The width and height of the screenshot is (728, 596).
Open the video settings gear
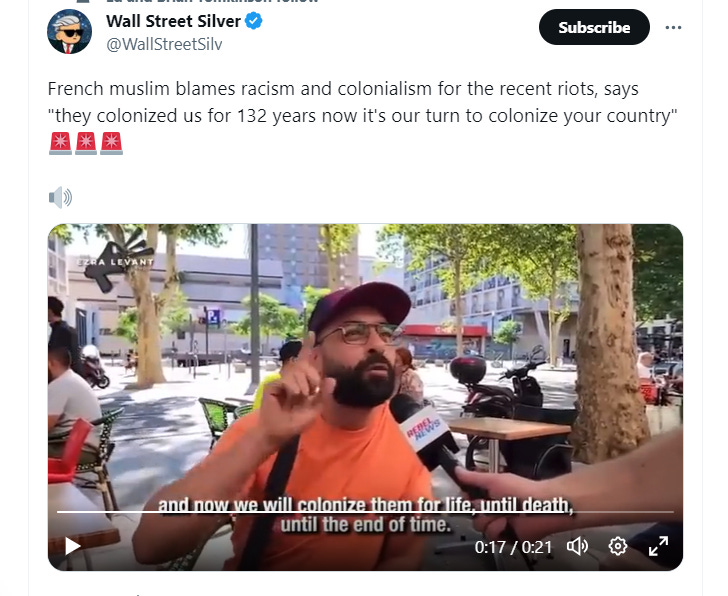click(618, 546)
